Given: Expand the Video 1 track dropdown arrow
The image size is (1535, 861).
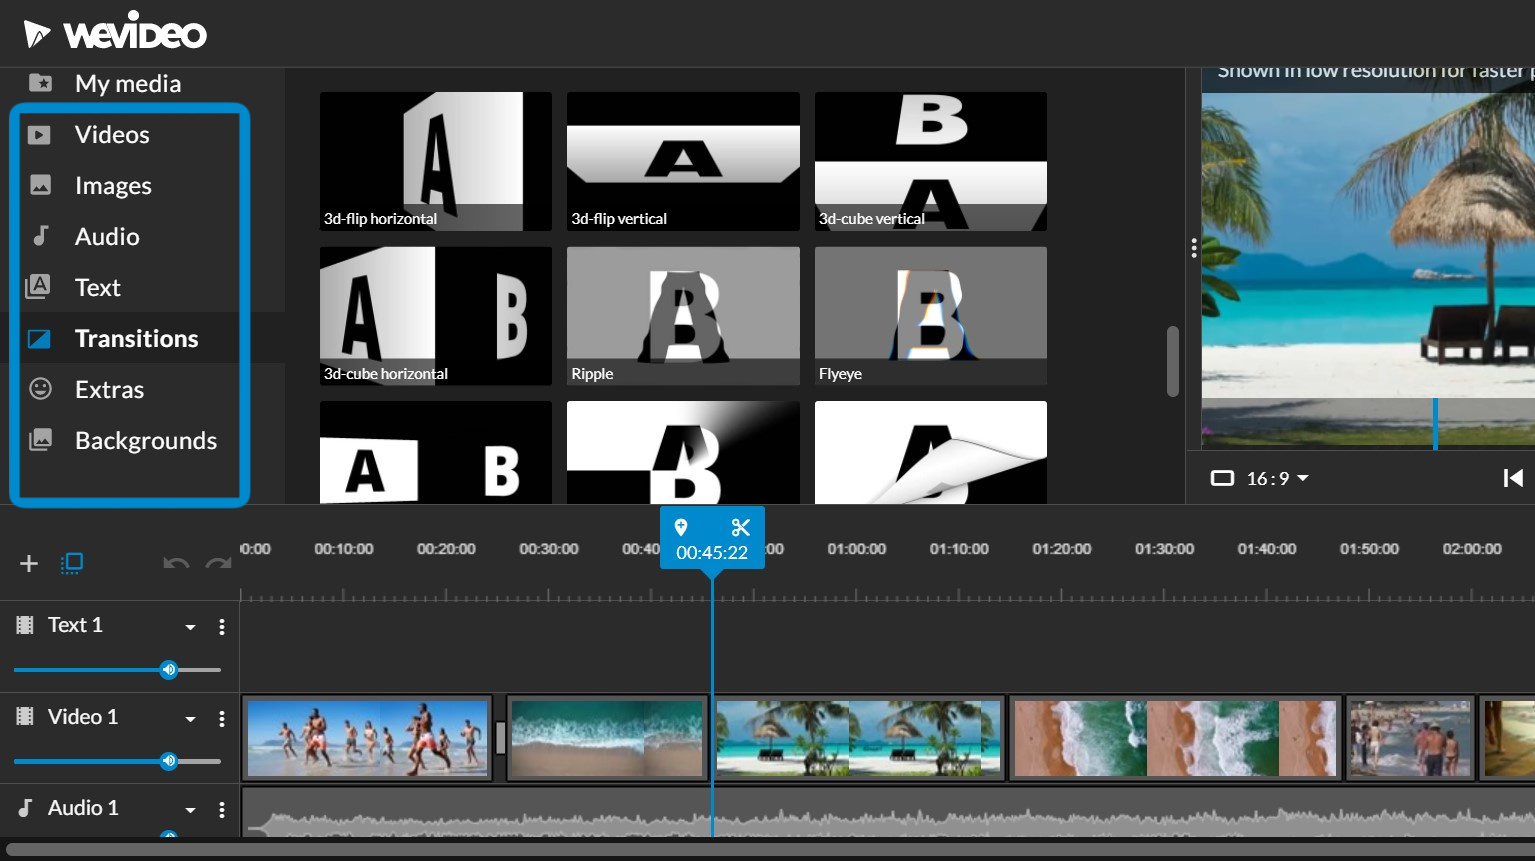Looking at the screenshot, I should coord(190,719).
